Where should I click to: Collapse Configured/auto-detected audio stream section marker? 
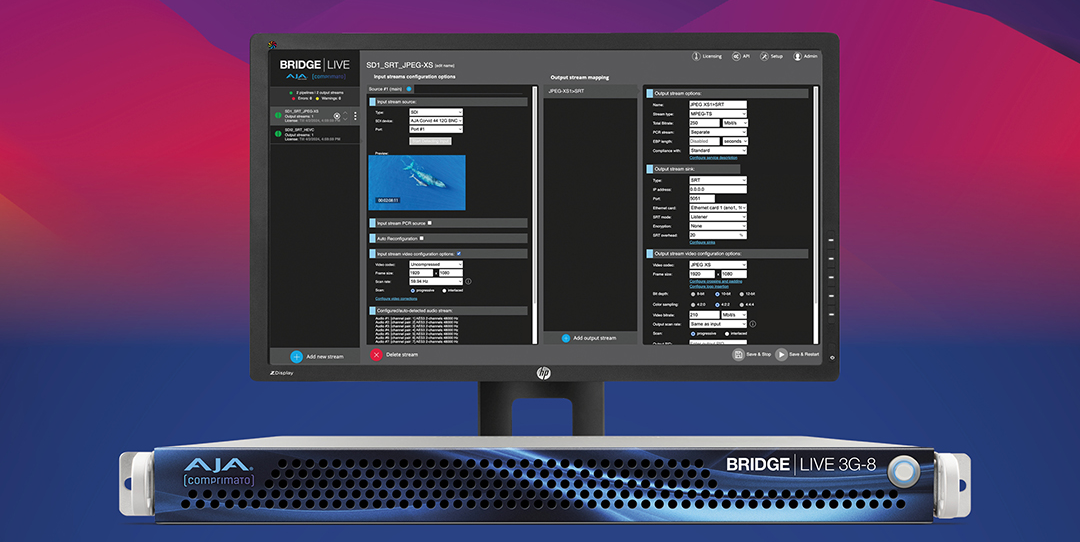373,311
